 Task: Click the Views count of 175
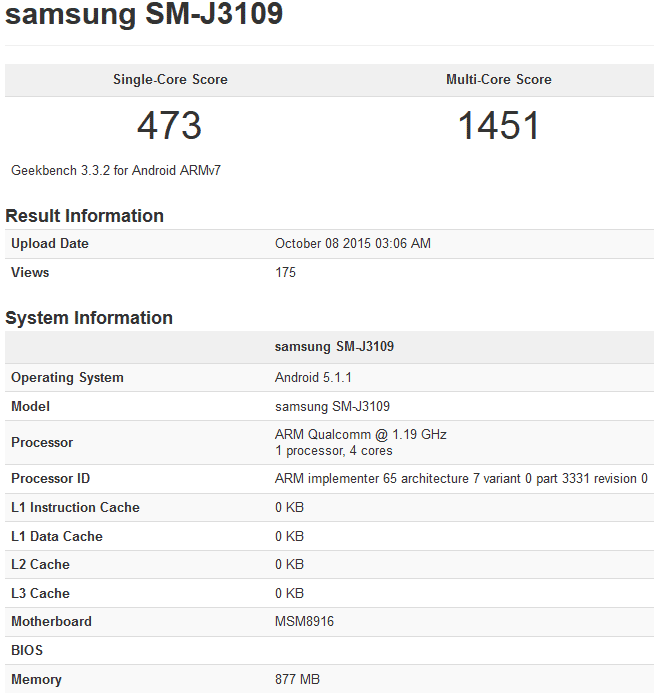pyautogui.click(x=285, y=273)
